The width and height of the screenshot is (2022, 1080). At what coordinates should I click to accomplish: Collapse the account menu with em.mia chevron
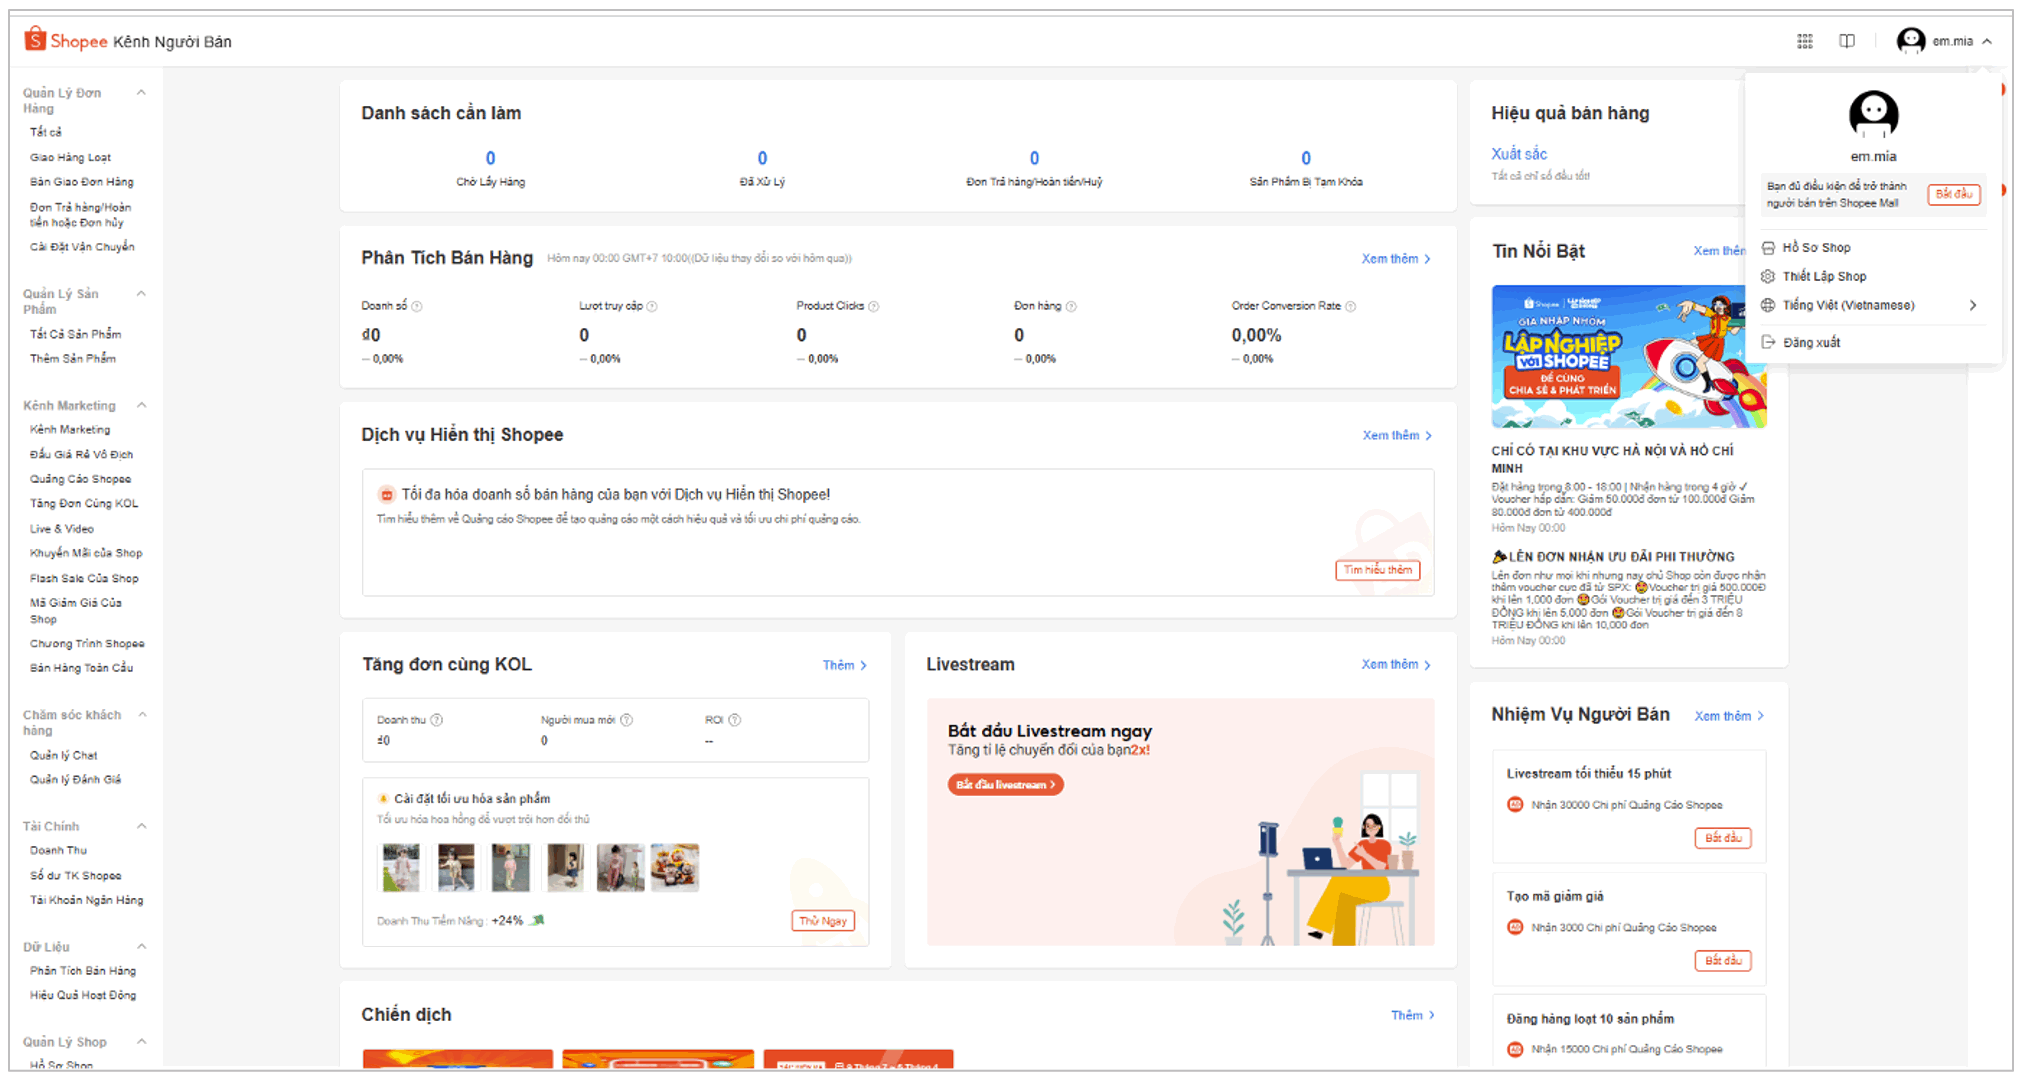(1988, 41)
